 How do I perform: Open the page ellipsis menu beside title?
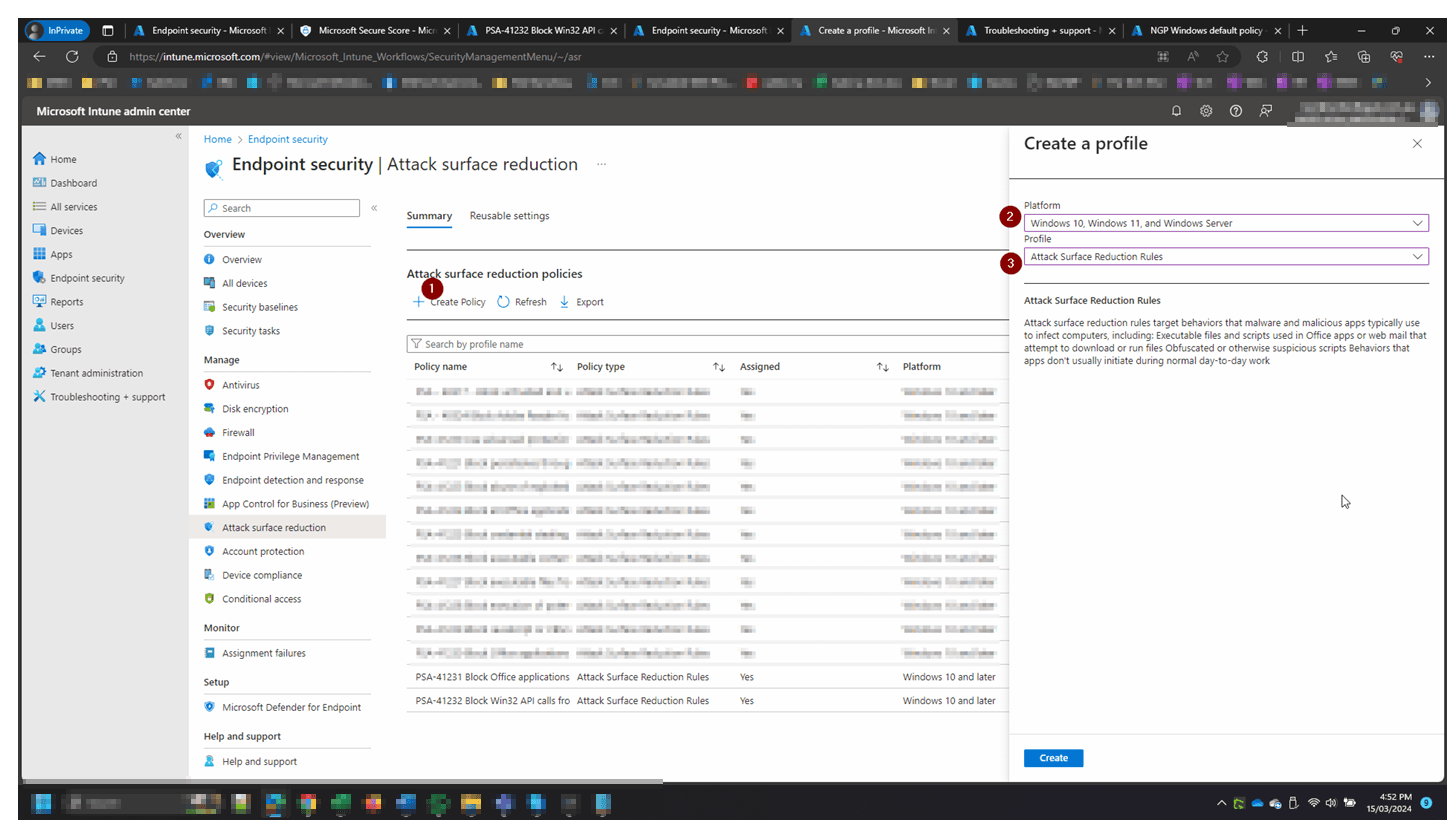[601, 164]
